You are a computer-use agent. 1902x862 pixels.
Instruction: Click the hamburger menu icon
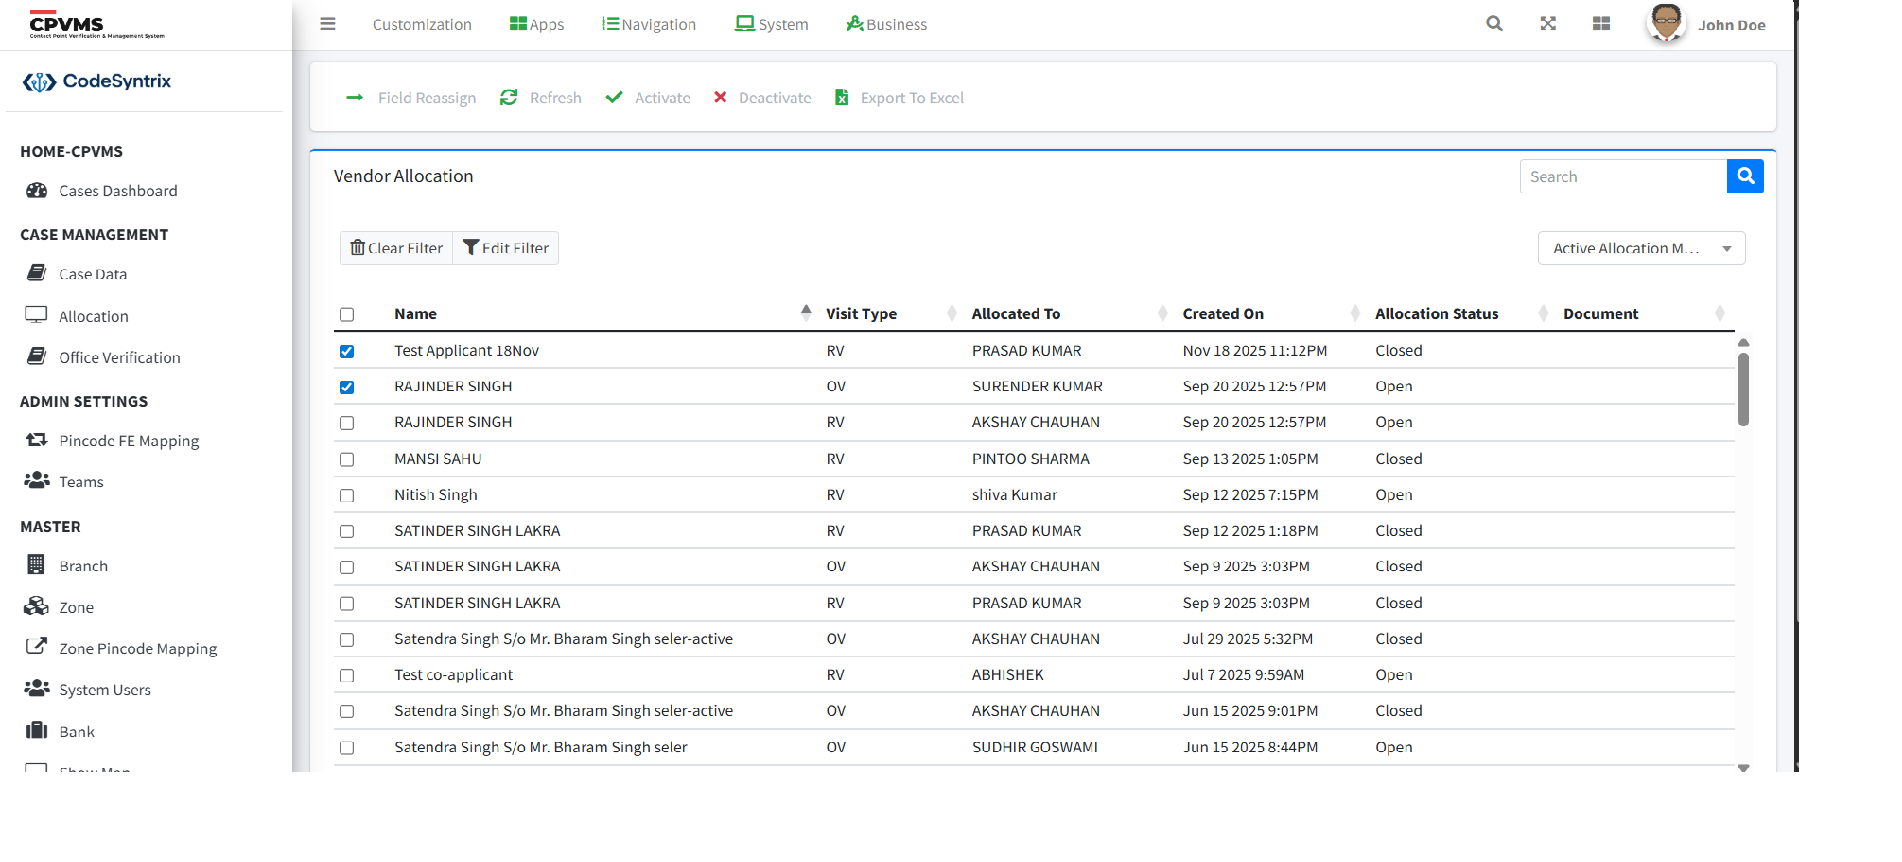click(327, 24)
